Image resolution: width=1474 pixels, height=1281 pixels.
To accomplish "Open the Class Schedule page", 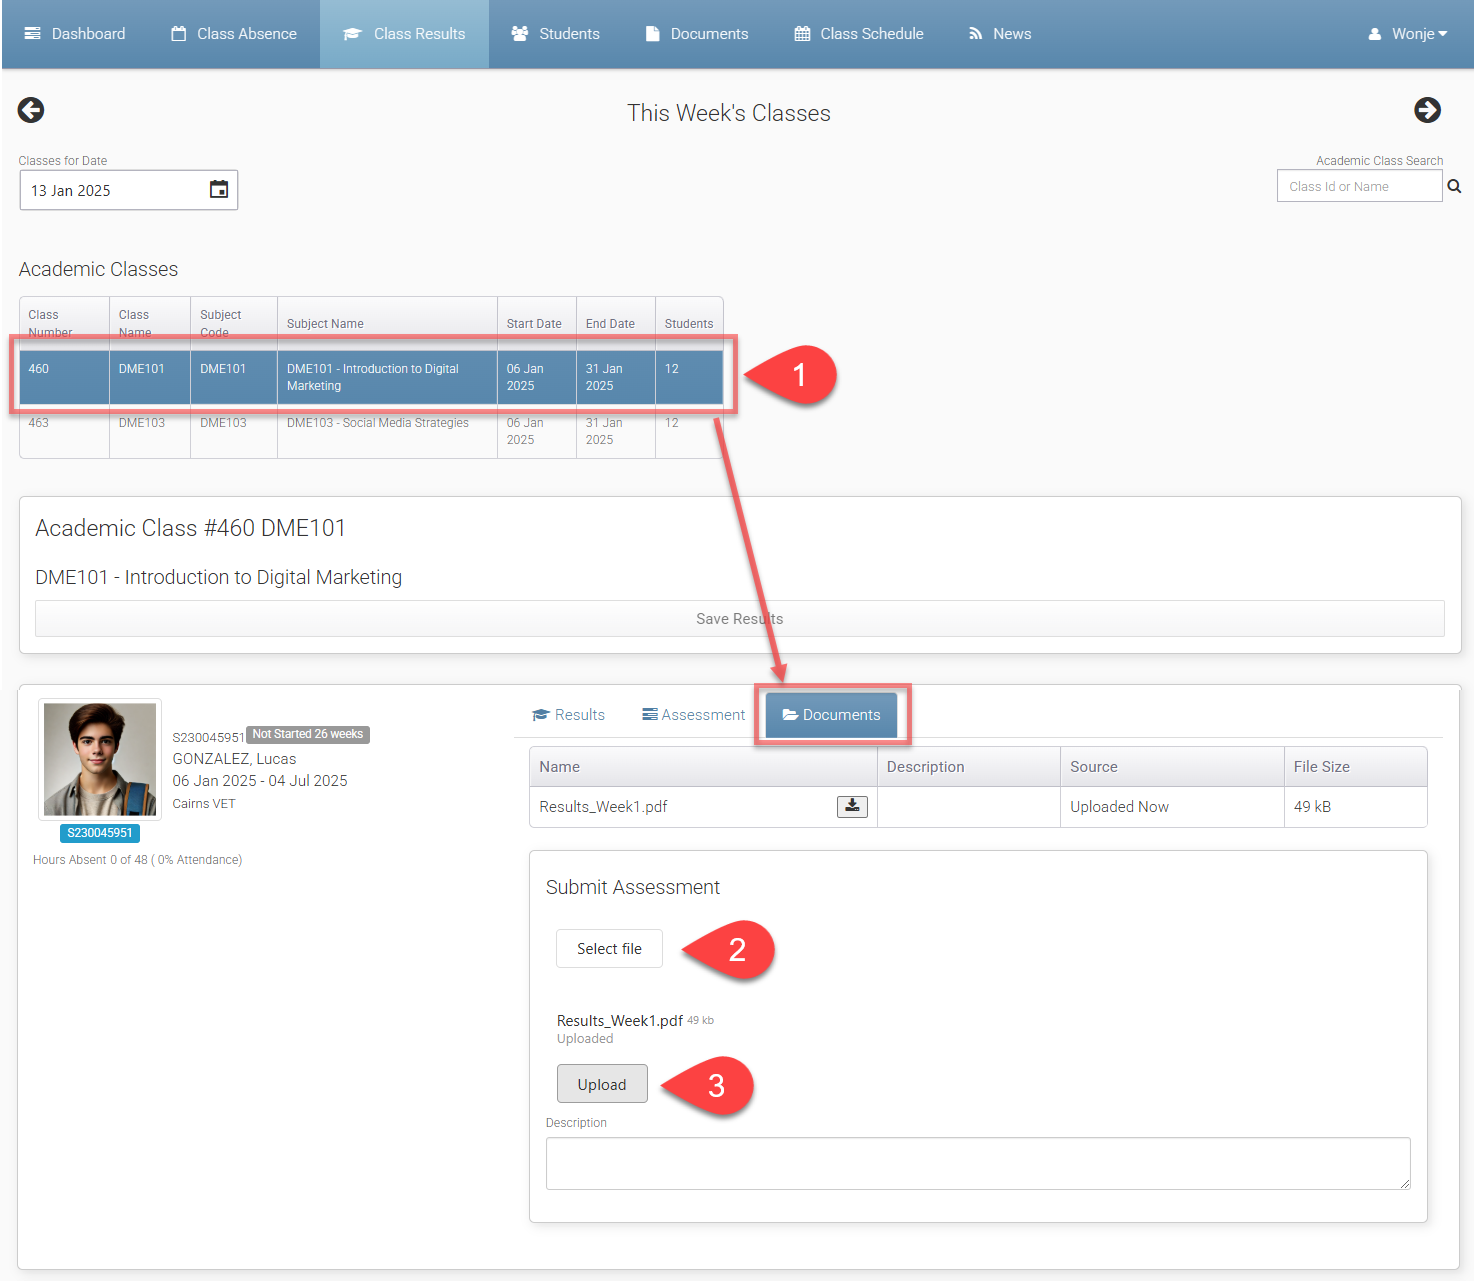I will tap(859, 34).
